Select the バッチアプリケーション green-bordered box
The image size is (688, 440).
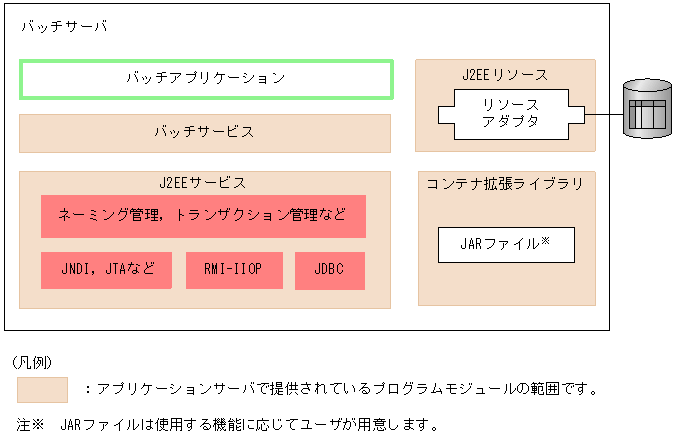pos(206,78)
